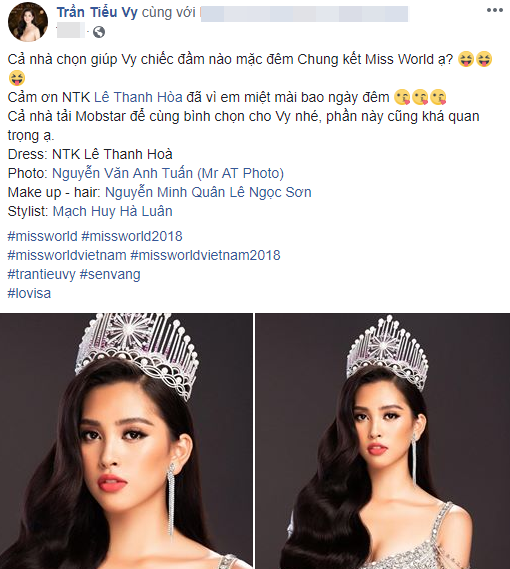Open Lê Thanh Hòa tagged profile link
Image resolution: width=510 pixels, height=569 pixels.
[138, 97]
